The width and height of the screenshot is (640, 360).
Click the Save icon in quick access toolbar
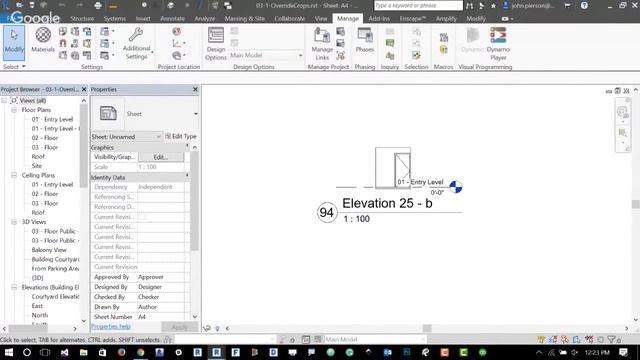[x=31, y=6]
